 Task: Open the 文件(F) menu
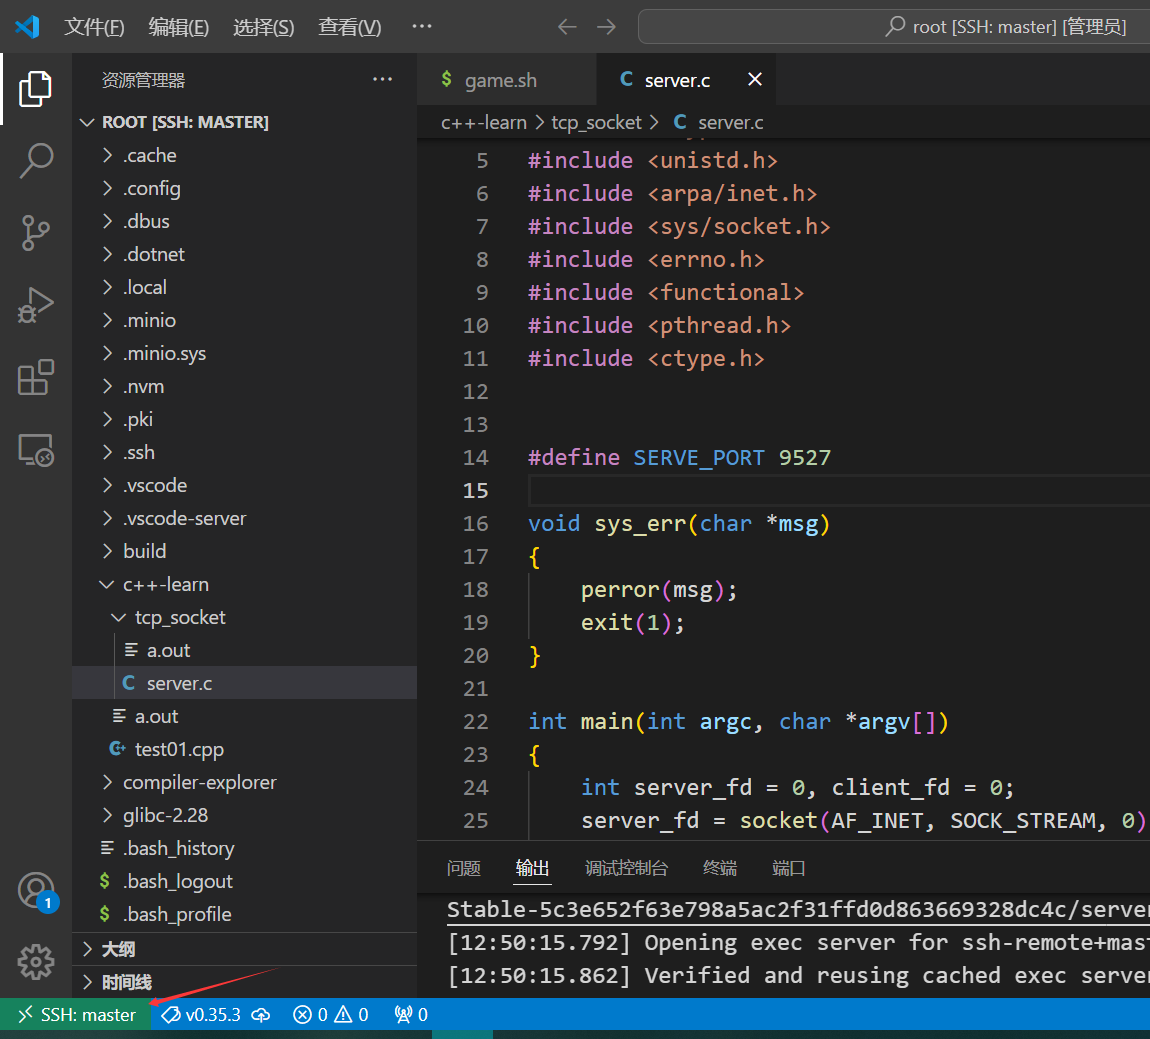coord(94,27)
